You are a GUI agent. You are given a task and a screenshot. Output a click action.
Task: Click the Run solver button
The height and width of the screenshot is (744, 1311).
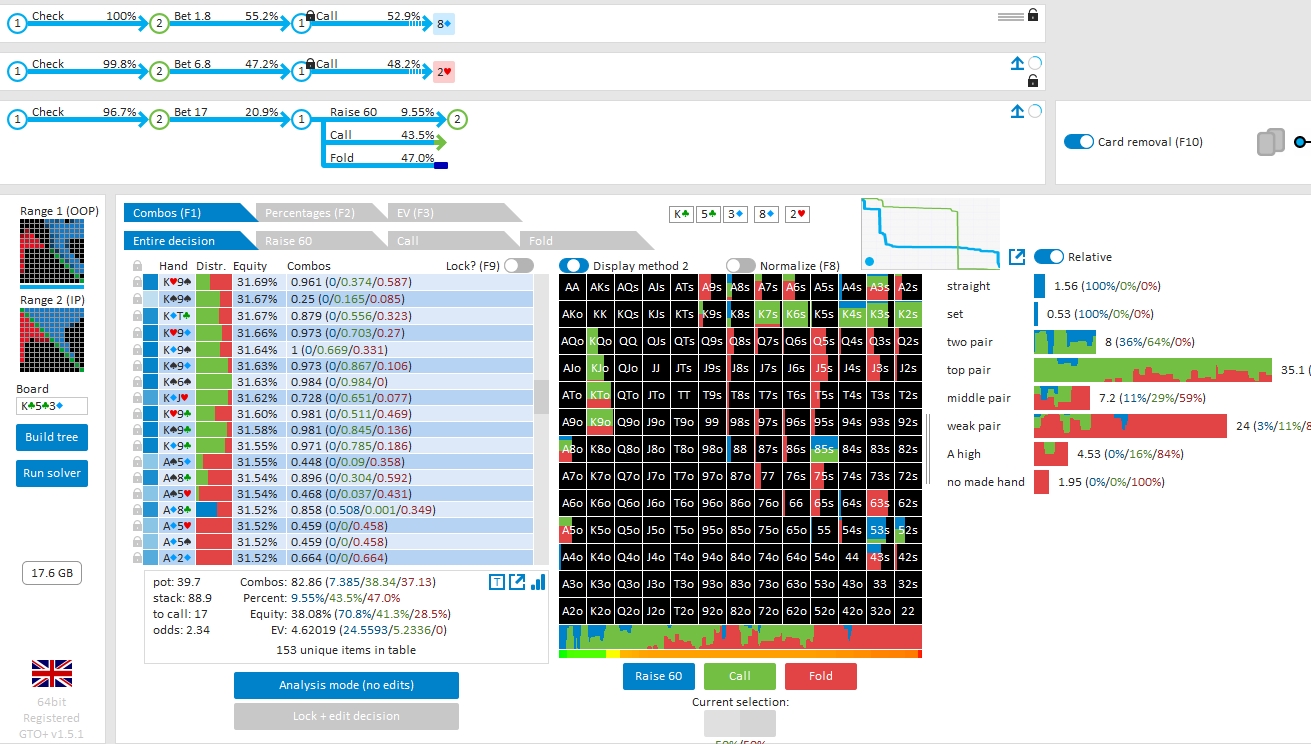point(52,473)
